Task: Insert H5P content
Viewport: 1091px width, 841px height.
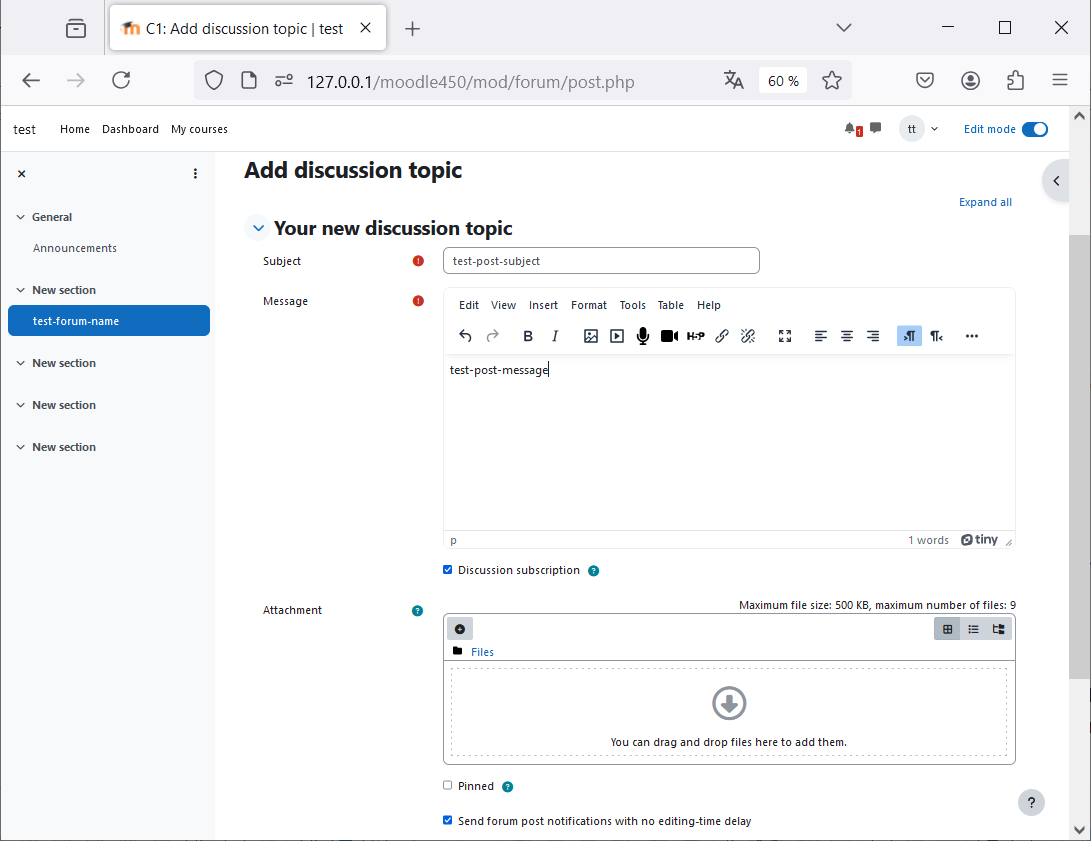Action: coord(695,336)
